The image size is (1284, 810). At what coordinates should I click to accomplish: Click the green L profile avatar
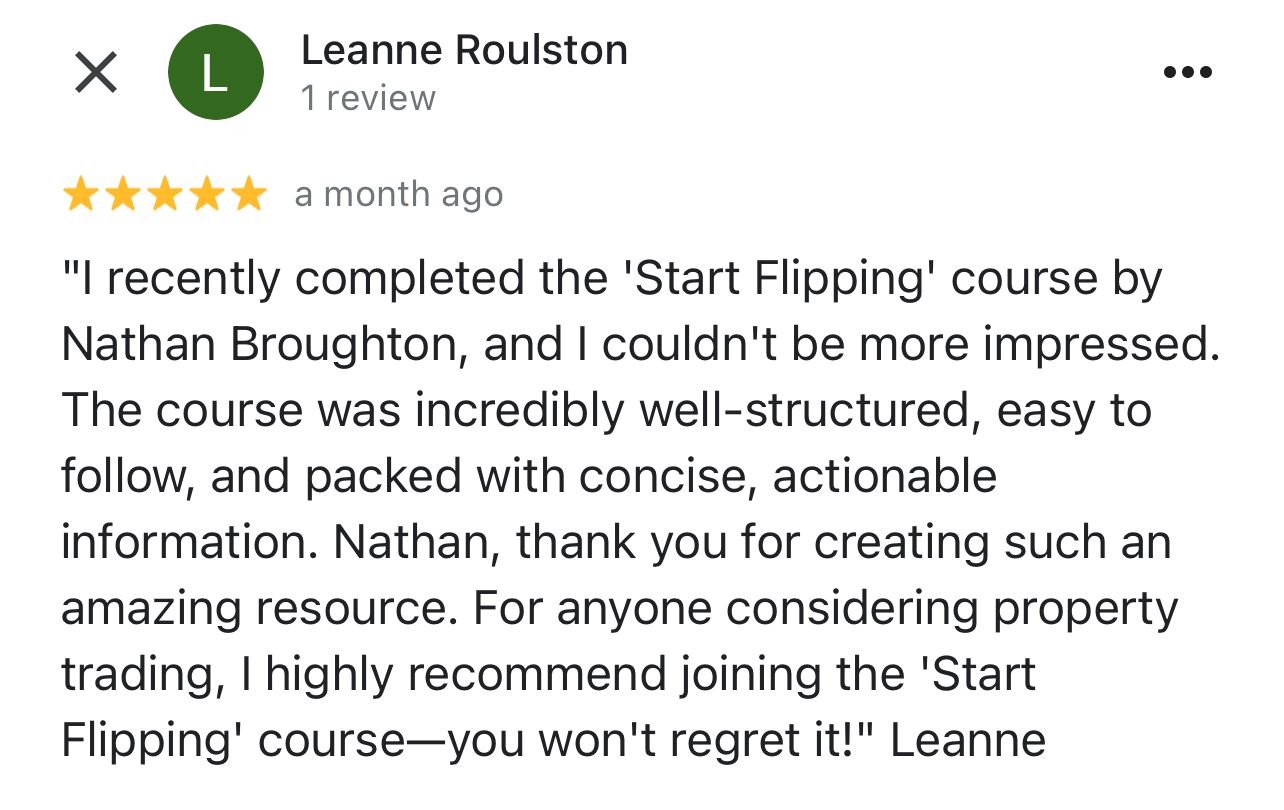point(216,73)
